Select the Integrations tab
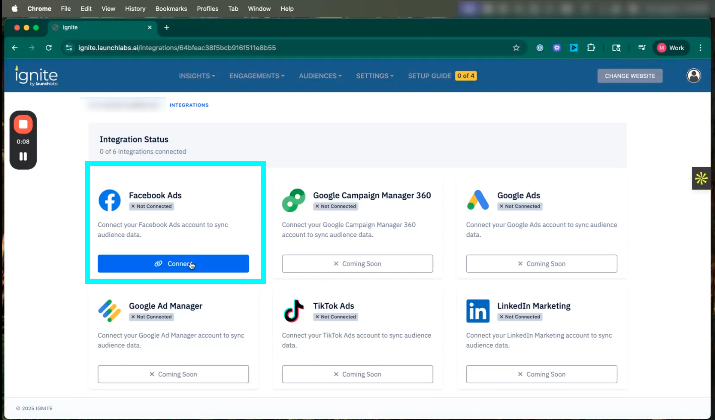The width and height of the screenshot is (715, 420). click(x=189, y=104)
